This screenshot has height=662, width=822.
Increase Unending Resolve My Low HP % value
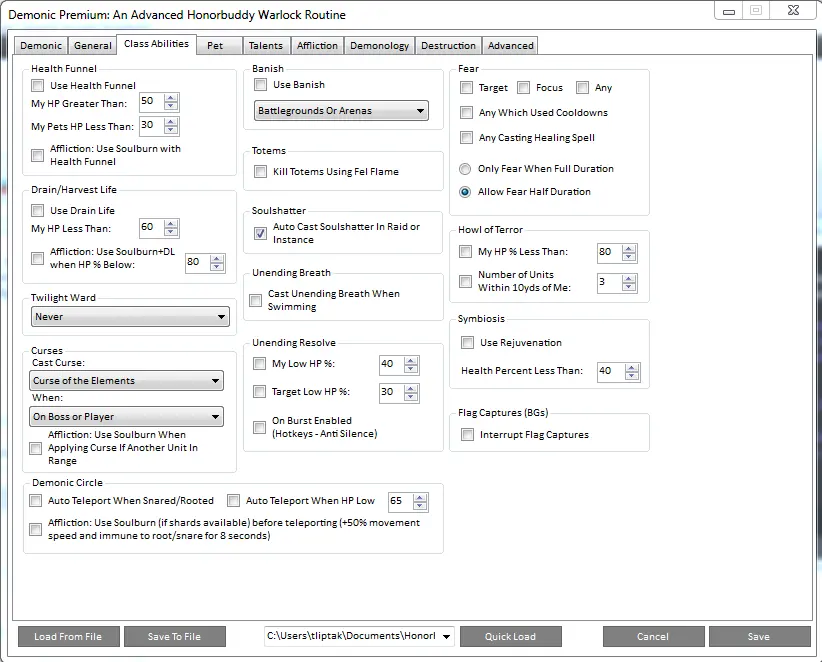[411, 361]
